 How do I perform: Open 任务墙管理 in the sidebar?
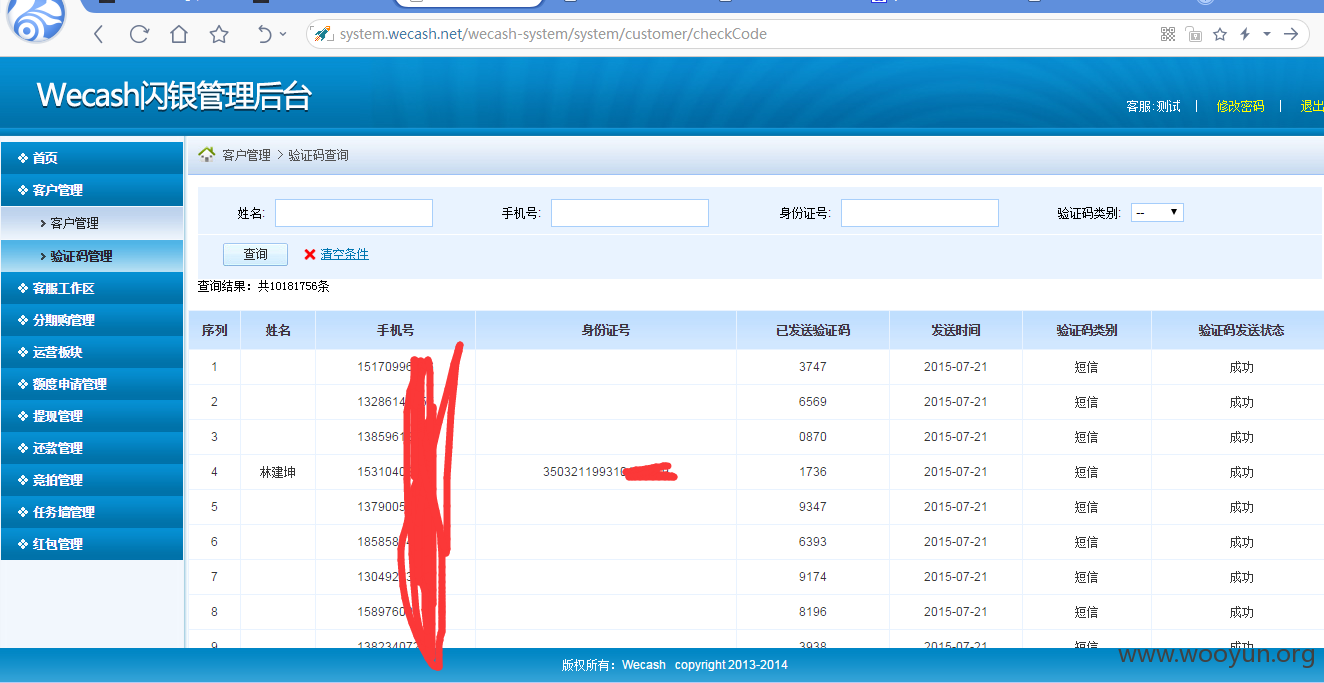92,512
